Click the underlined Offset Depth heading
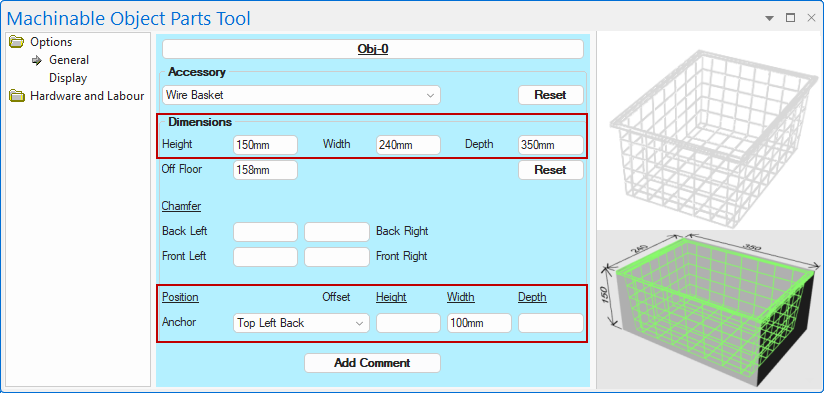Viewport: 824px width, 393px height. pos(532,297)
